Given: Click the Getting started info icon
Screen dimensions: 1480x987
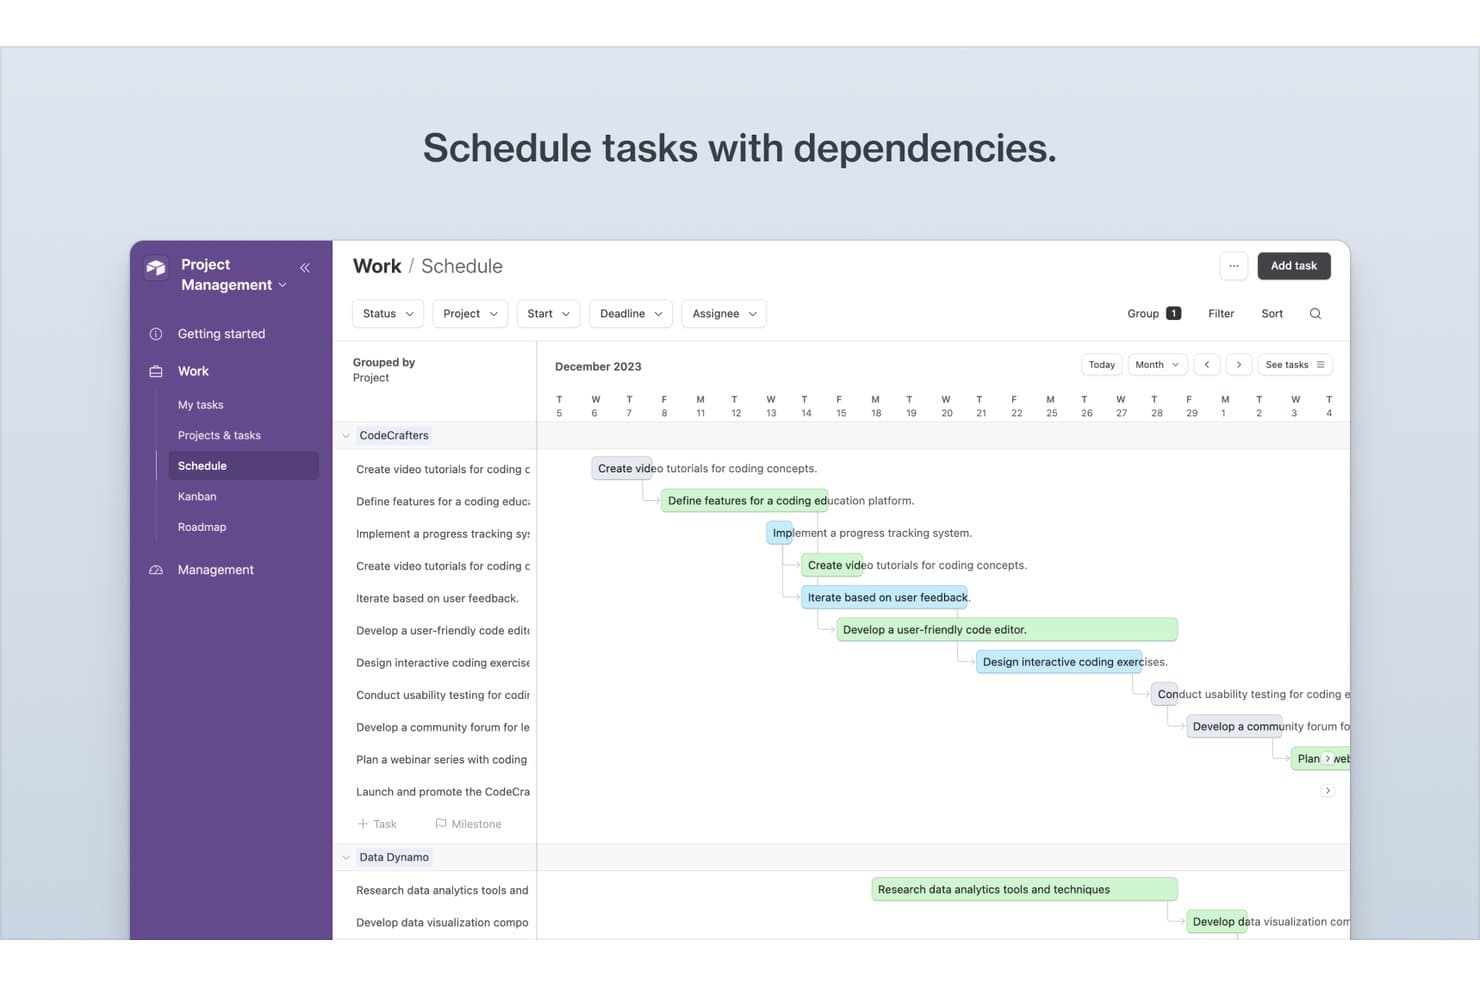Looking at the screenshot, I should click(x=156, y=334).
